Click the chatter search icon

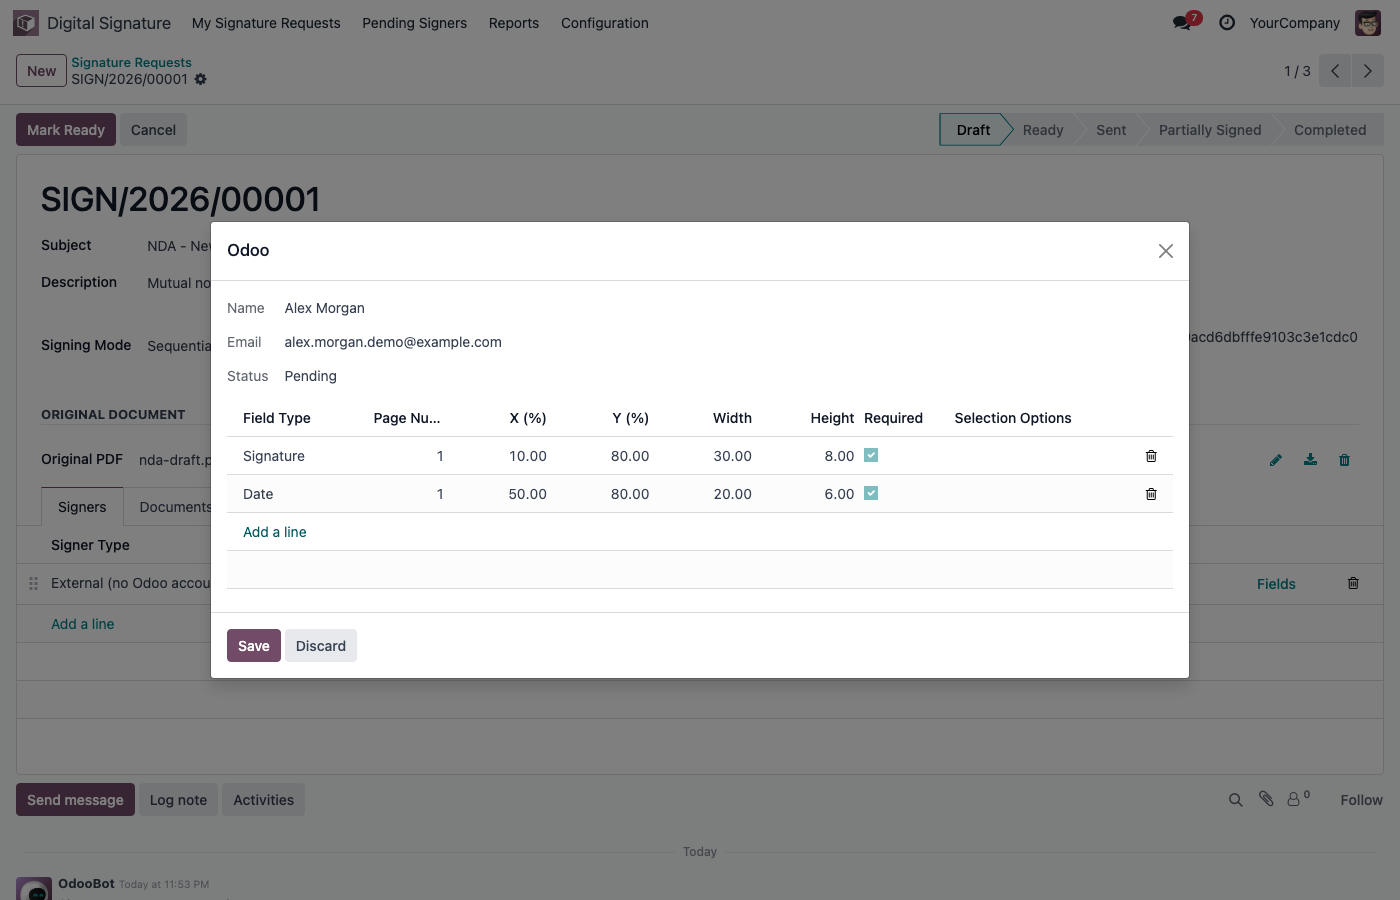pos(1236,800)
